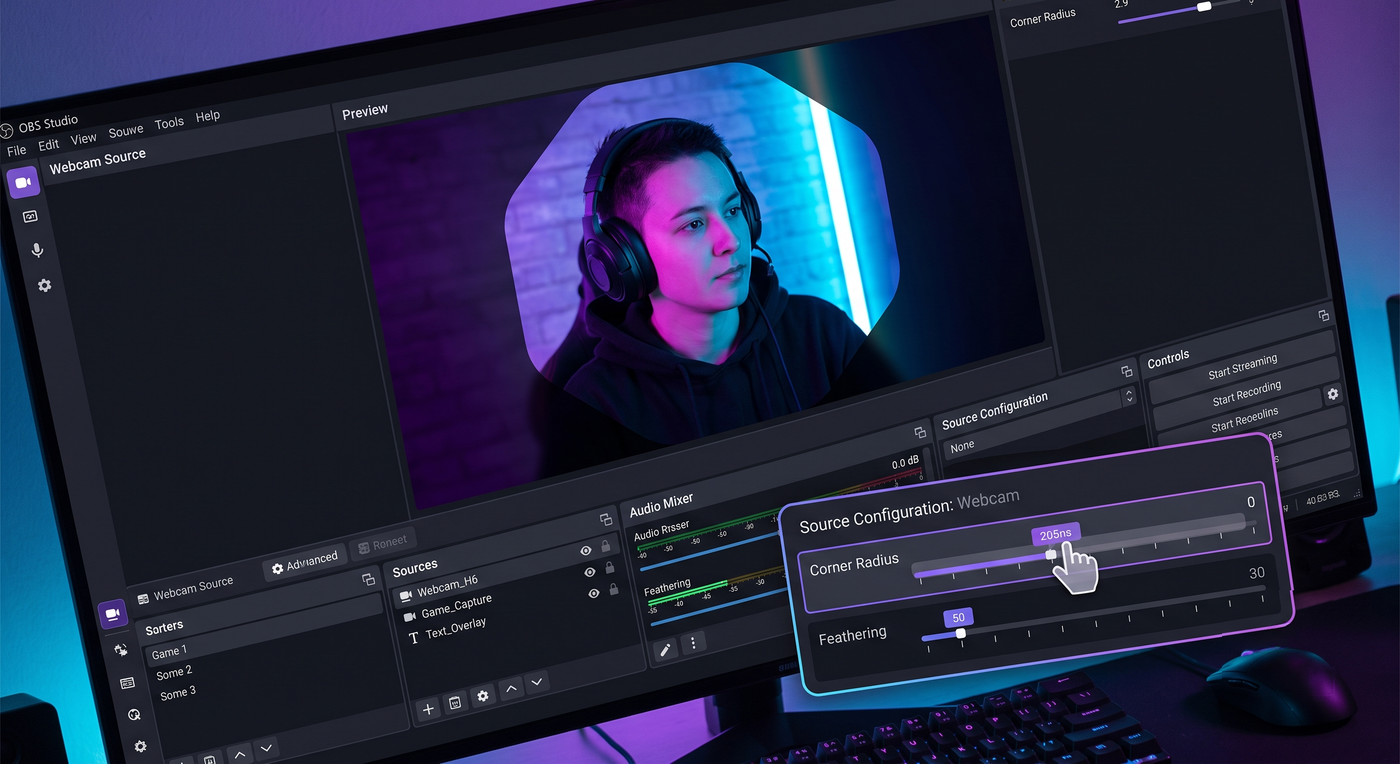This screenshot has width=1400, height=764.
Task: Click the puzzle piece icon in the lower sidebar
Action: [x=121, y=649]
